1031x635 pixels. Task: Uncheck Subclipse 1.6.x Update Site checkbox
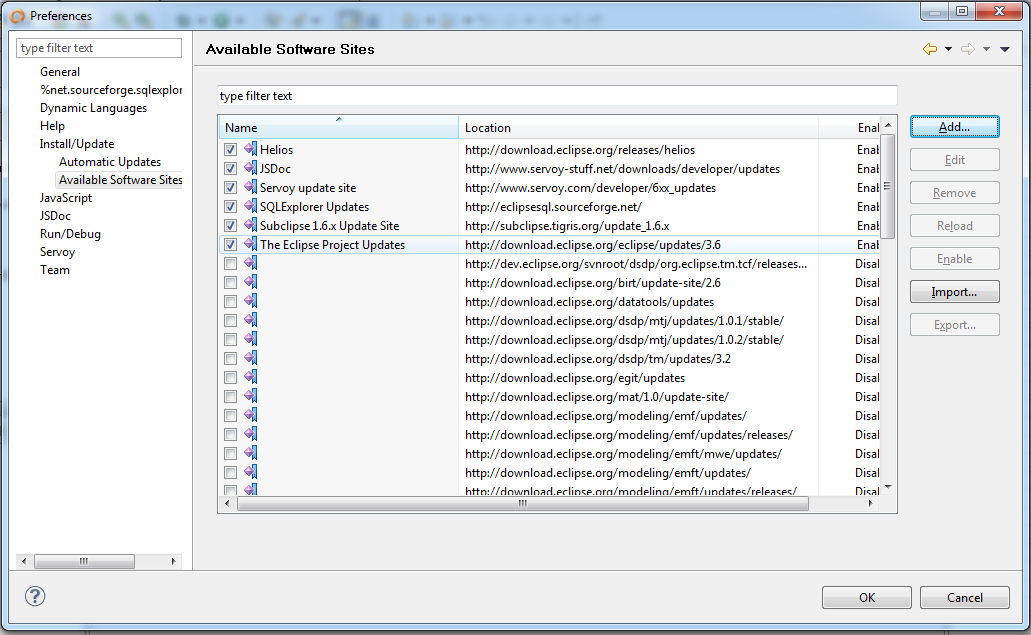click(230, 226)
